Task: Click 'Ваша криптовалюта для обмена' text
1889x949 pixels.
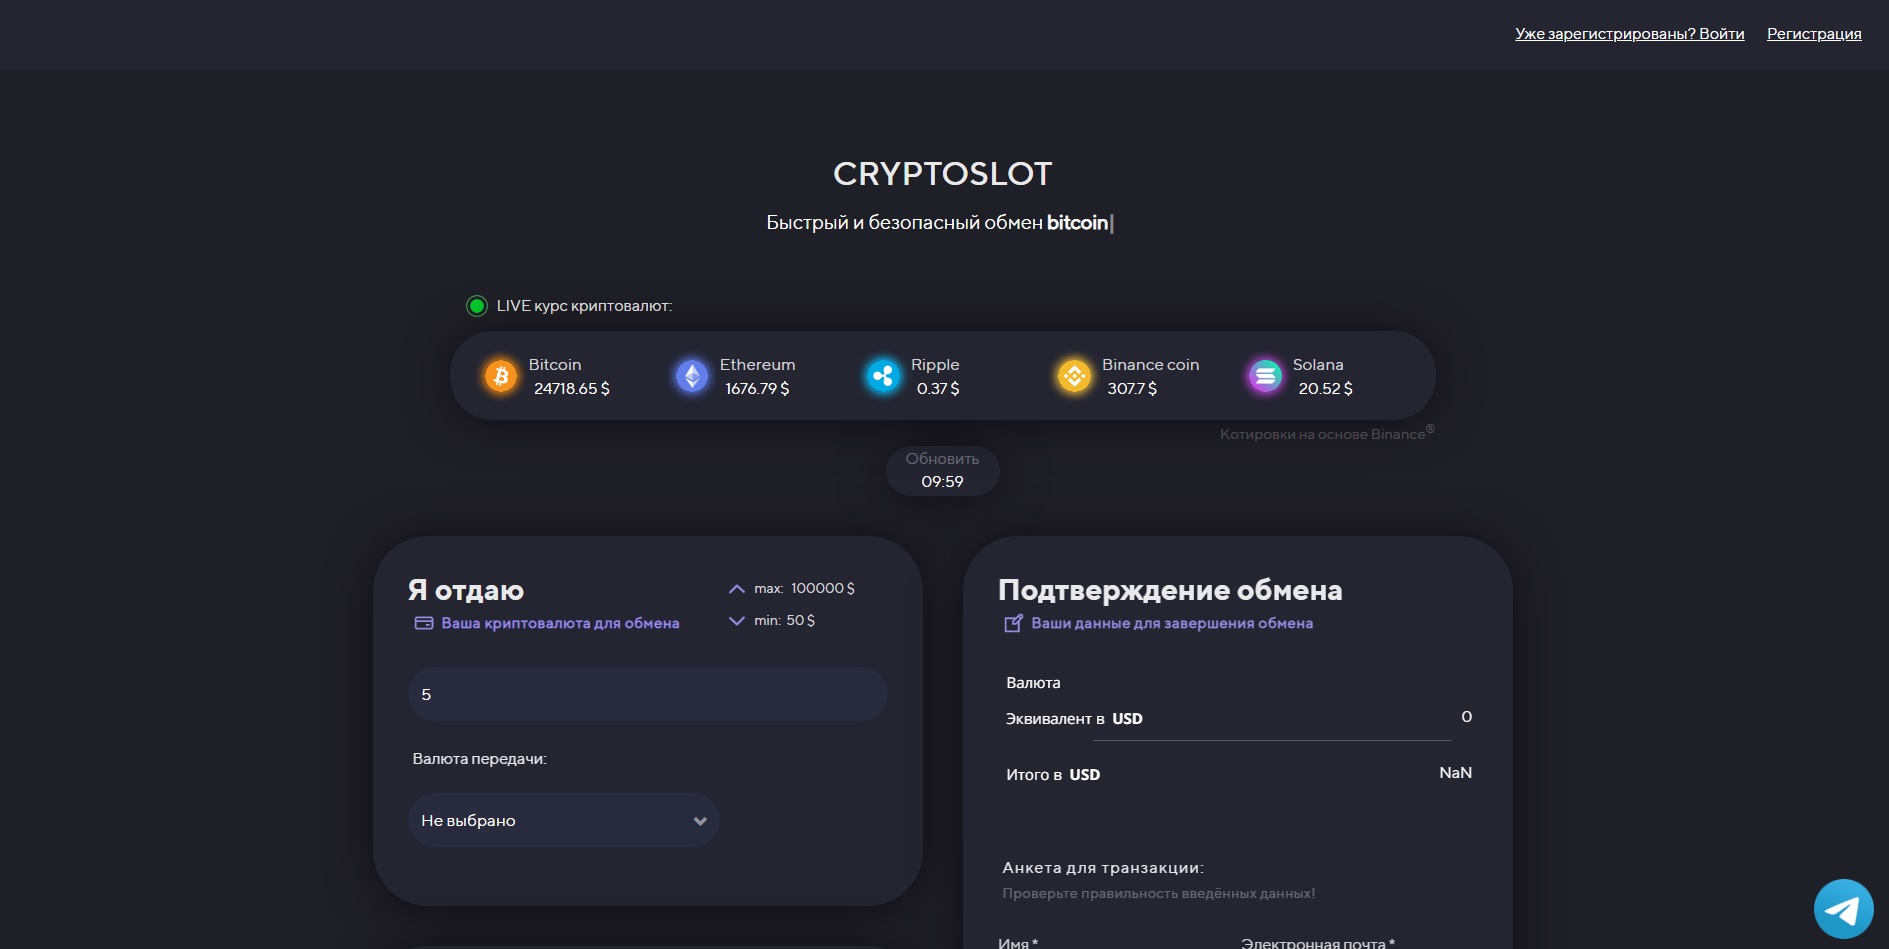Action: click(560, 623)
